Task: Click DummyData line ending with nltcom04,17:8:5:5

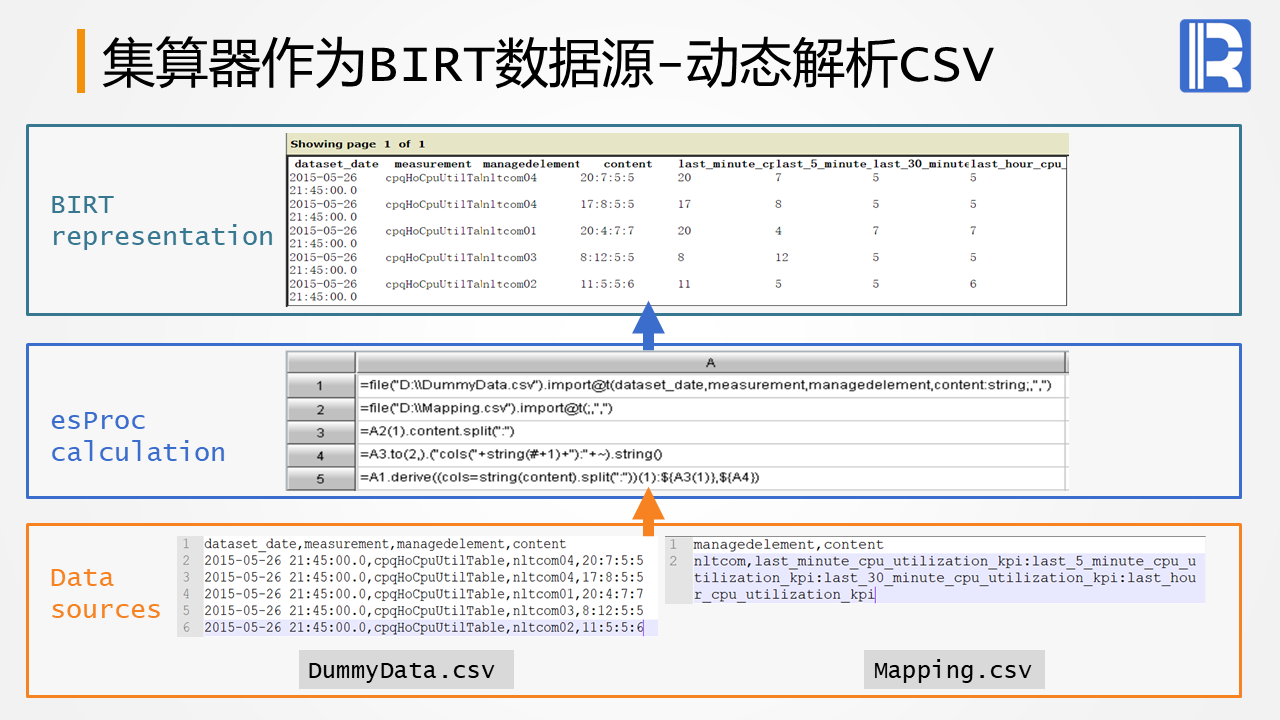Action: coord(424,577)
